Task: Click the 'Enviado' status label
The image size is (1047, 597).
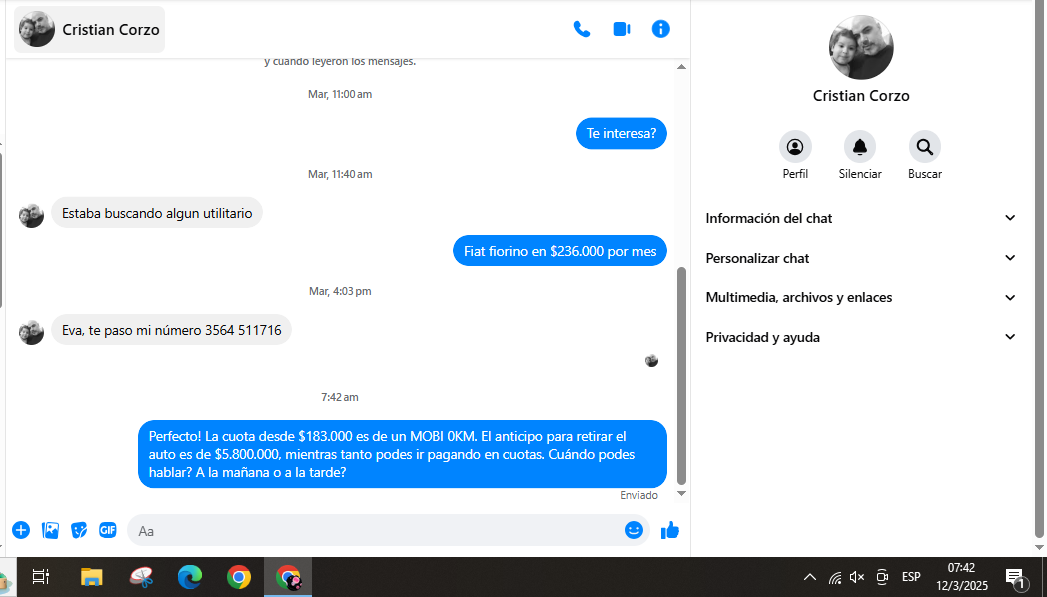Action: [639, 495]
